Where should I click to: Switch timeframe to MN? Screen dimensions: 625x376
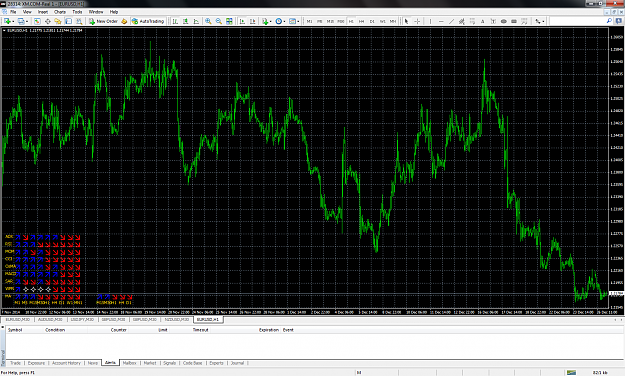[393, 21]
